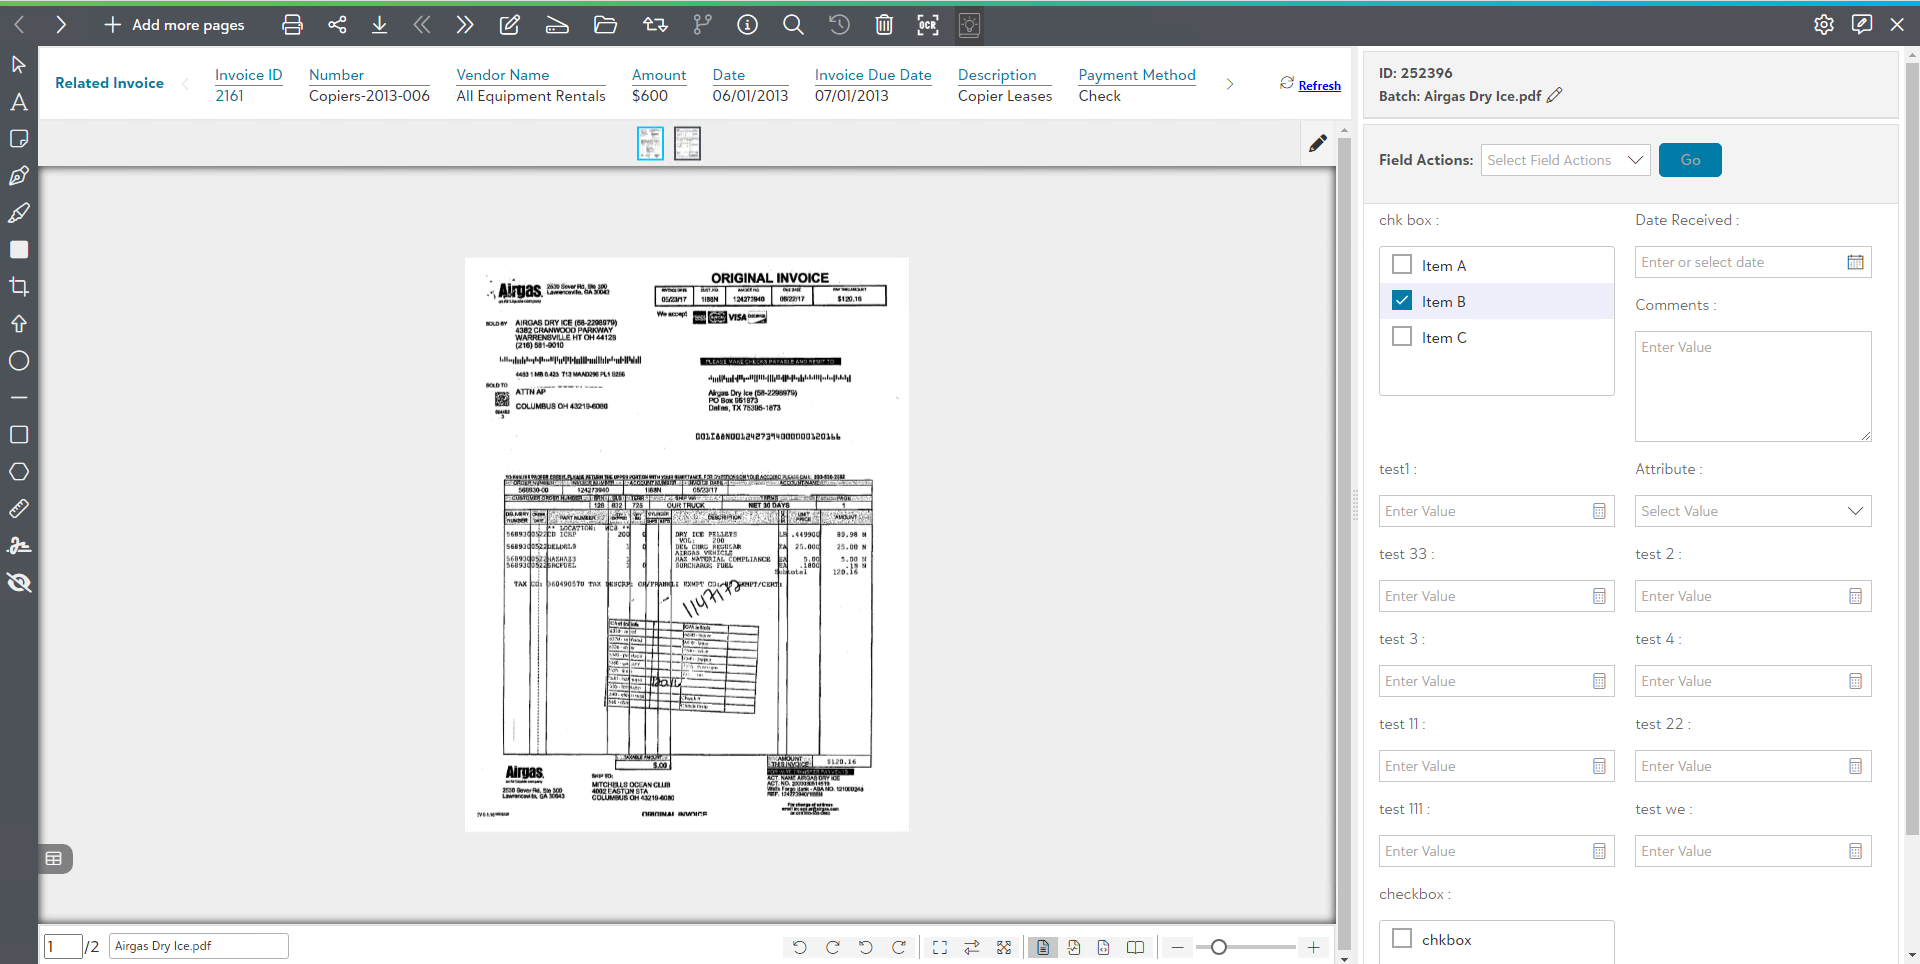Click the Refresh link
Image resolution: width=1920 pixels, height=964 pixels.
[1319, 86]
